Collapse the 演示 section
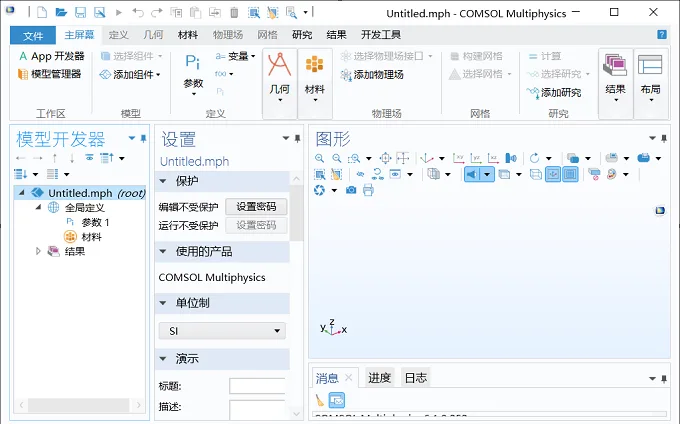Image resolution: width=680 pixels, height=424 pixels. click(163, 359)
